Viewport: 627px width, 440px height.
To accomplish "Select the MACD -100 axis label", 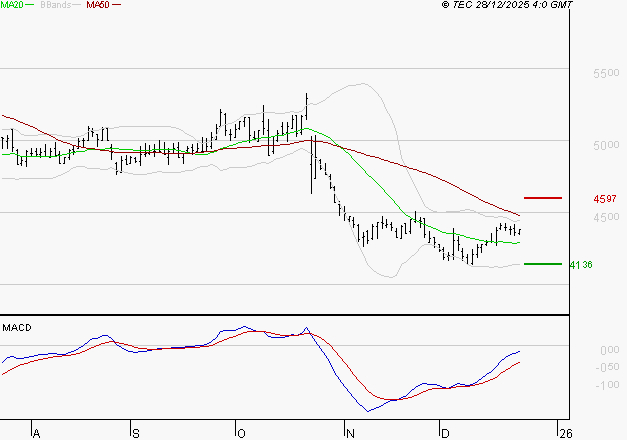I will pos(607,385).
